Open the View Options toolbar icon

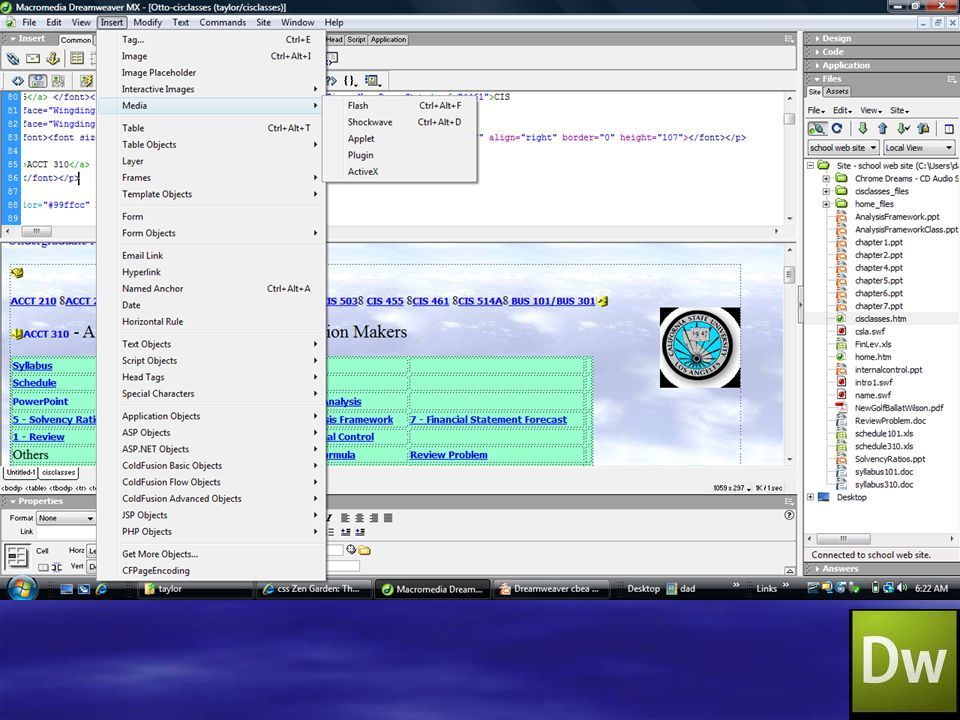(373, 80)
